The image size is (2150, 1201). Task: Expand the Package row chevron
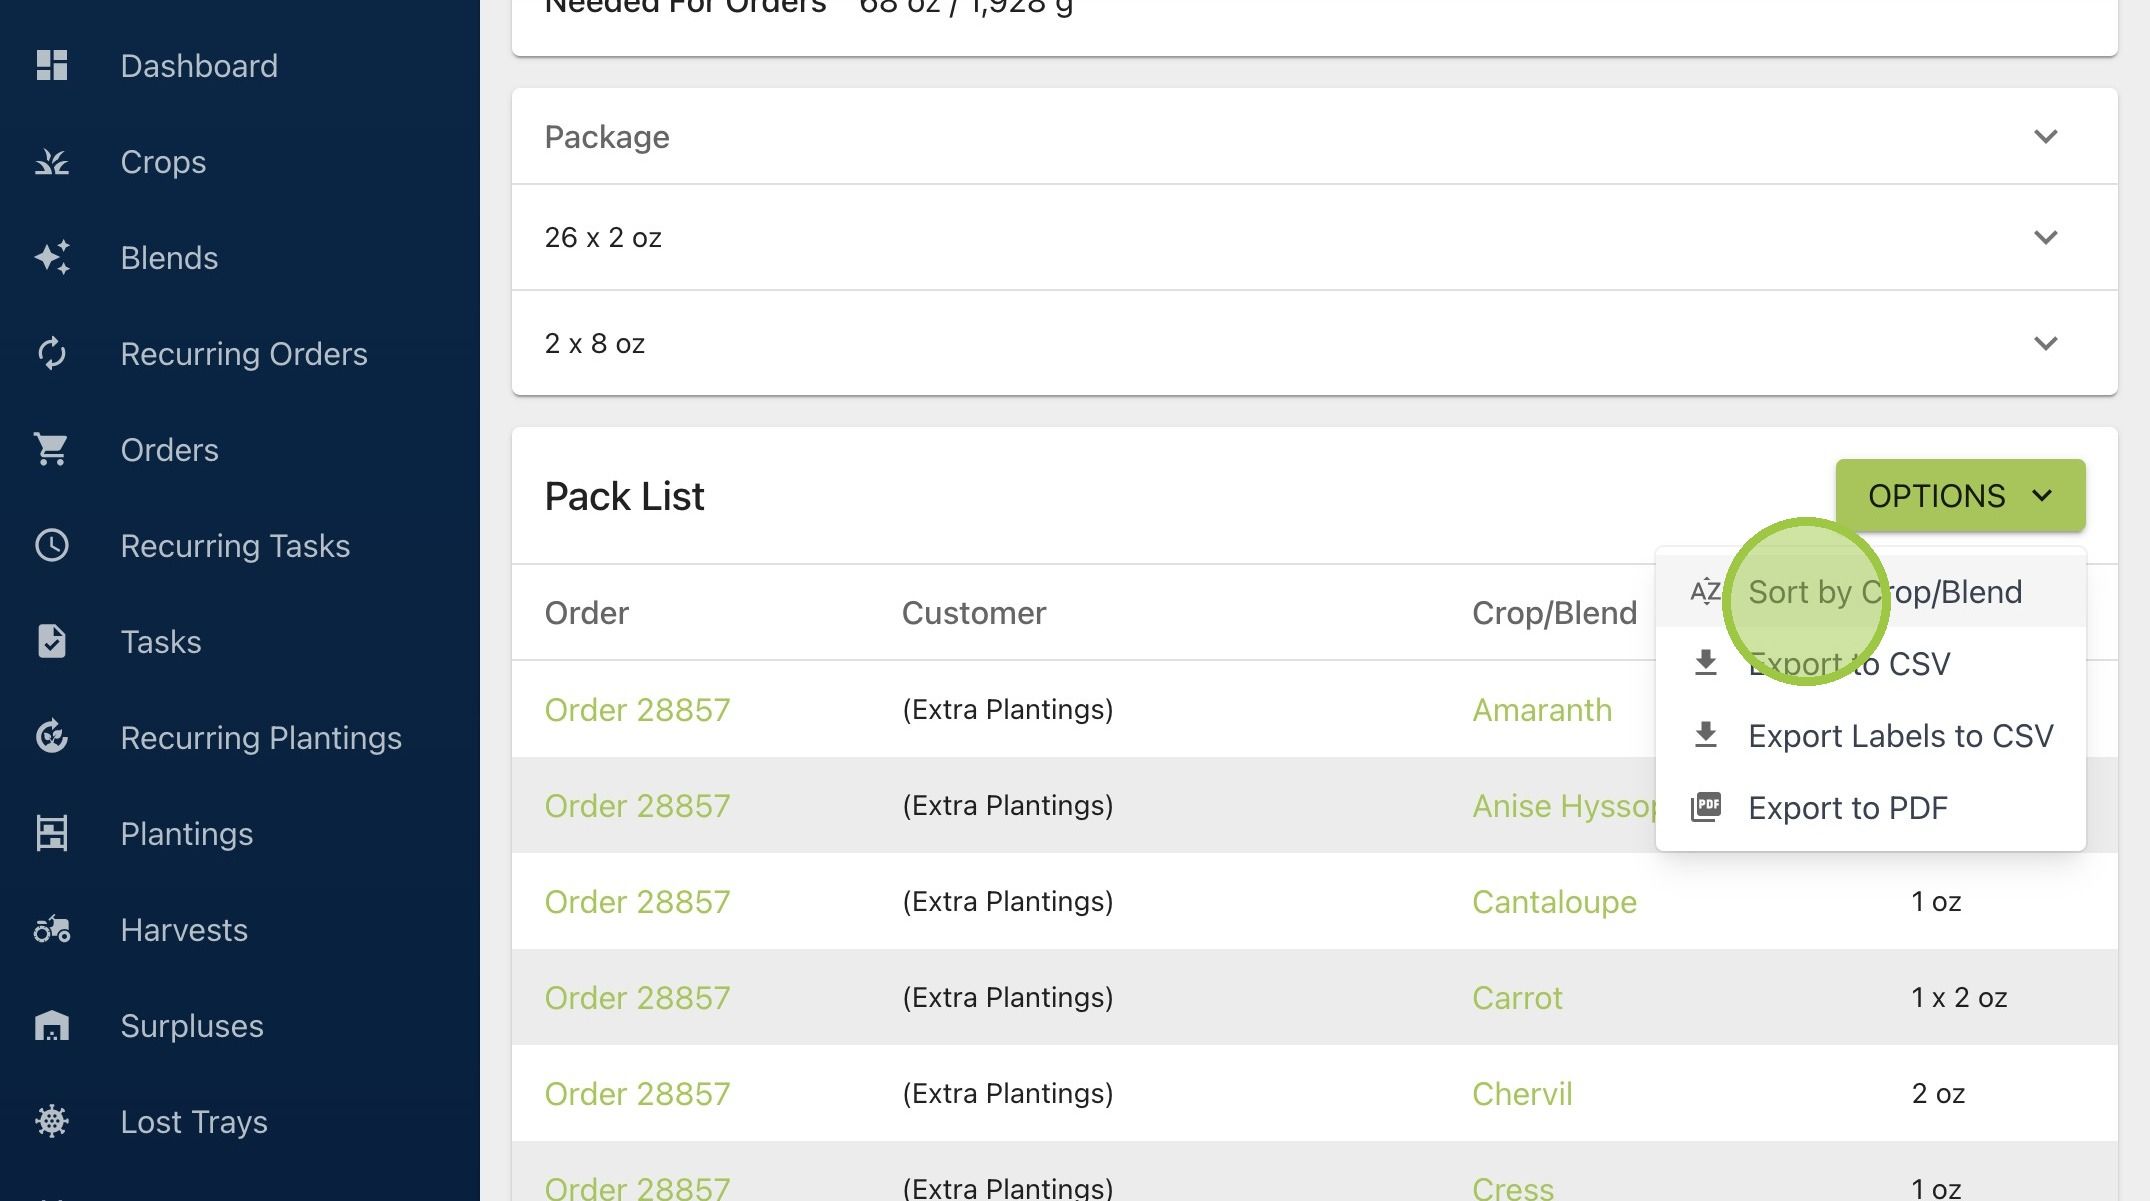click(x=2046, y=137)
